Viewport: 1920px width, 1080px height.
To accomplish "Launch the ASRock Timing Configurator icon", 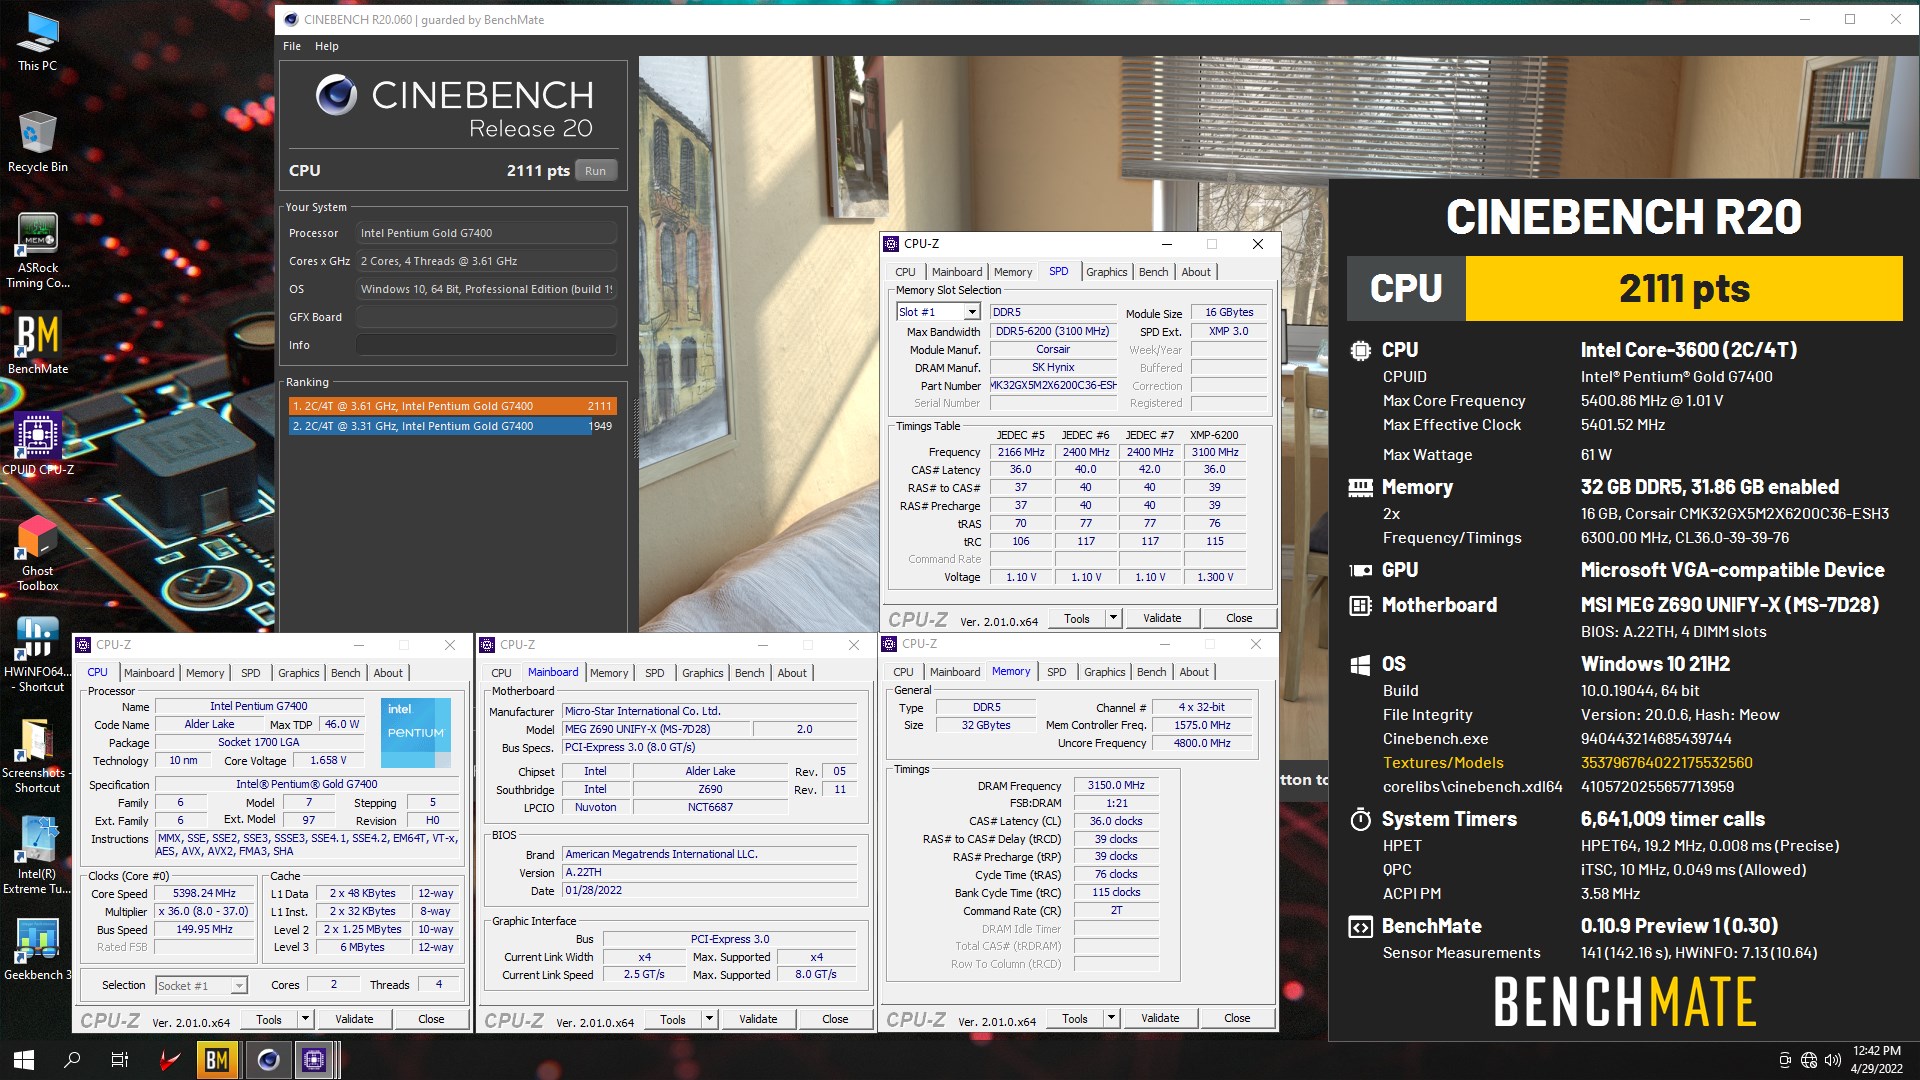I will tap(37, 250).
